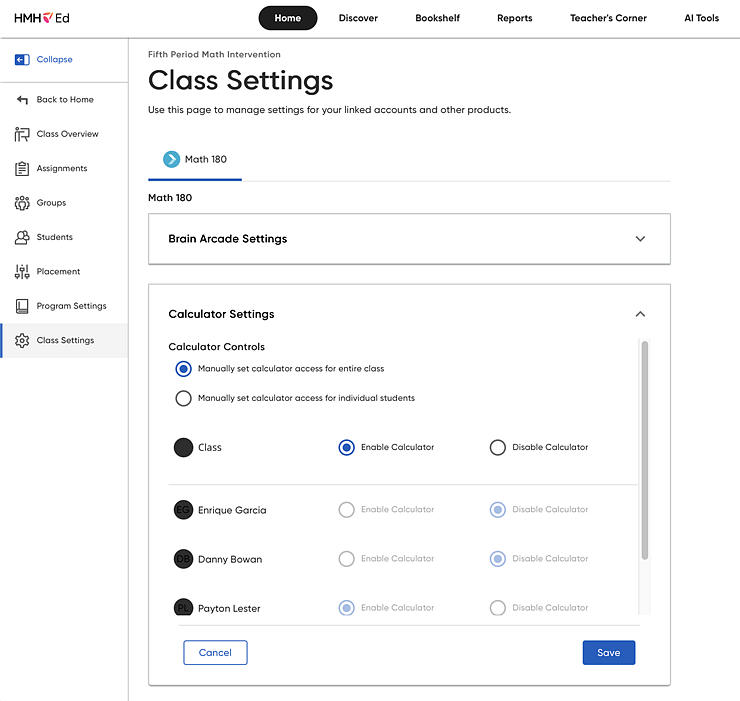Viewport: 740px width, 701px height.
Task: Select calculator access for individual students
Action: [x=184, y=398]
